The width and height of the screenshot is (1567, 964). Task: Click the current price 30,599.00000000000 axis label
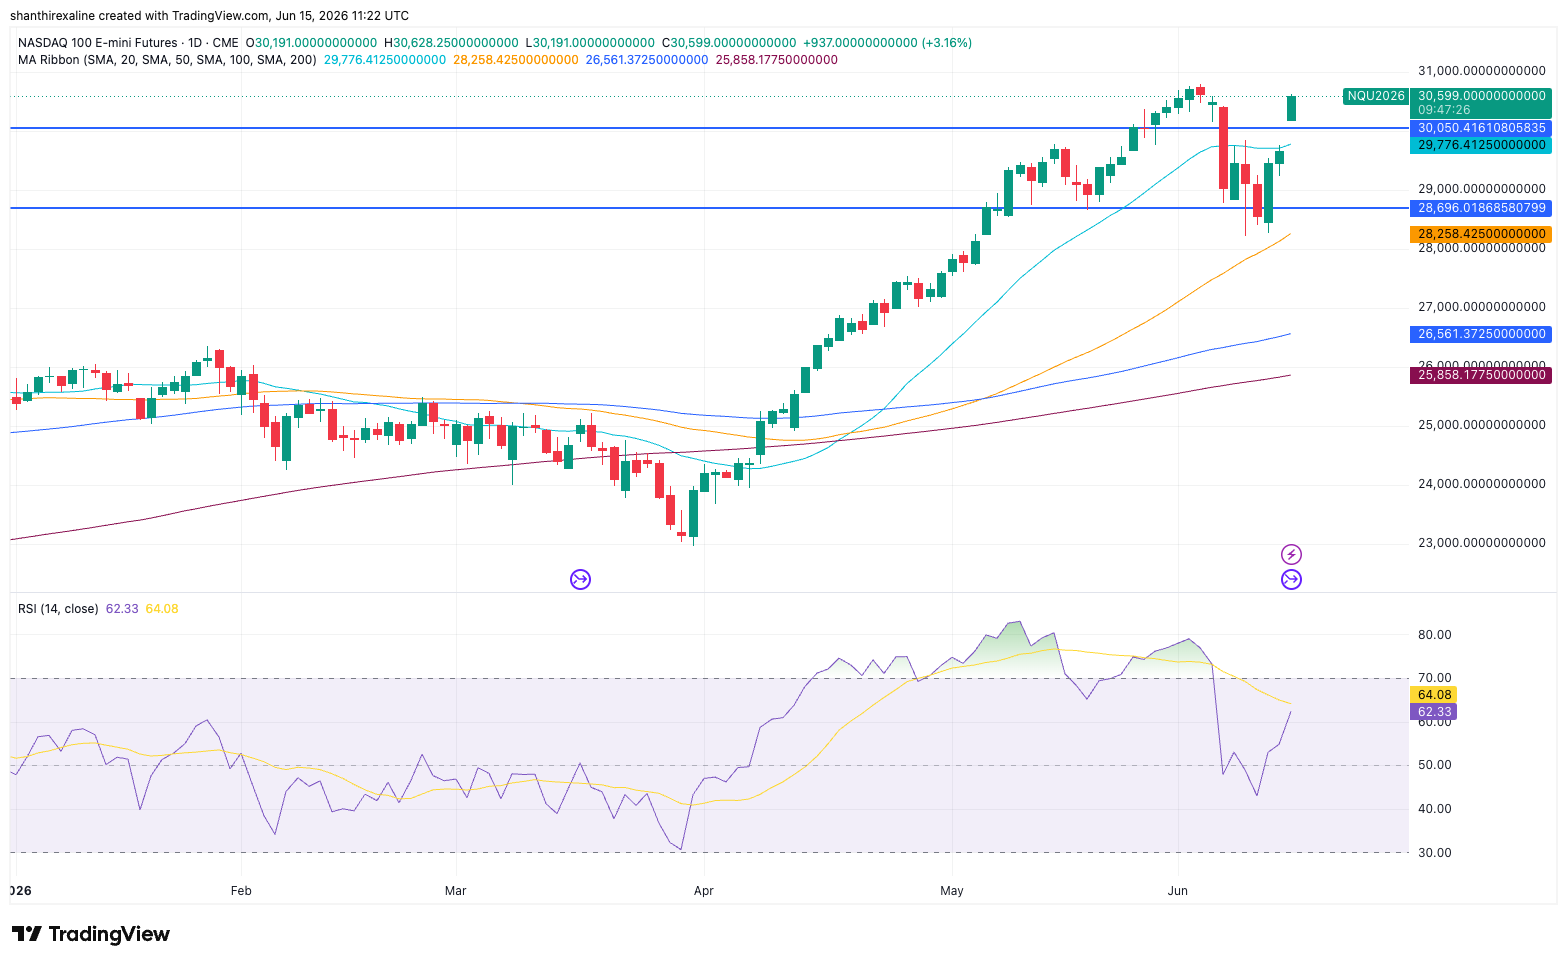coord(1481,96)
